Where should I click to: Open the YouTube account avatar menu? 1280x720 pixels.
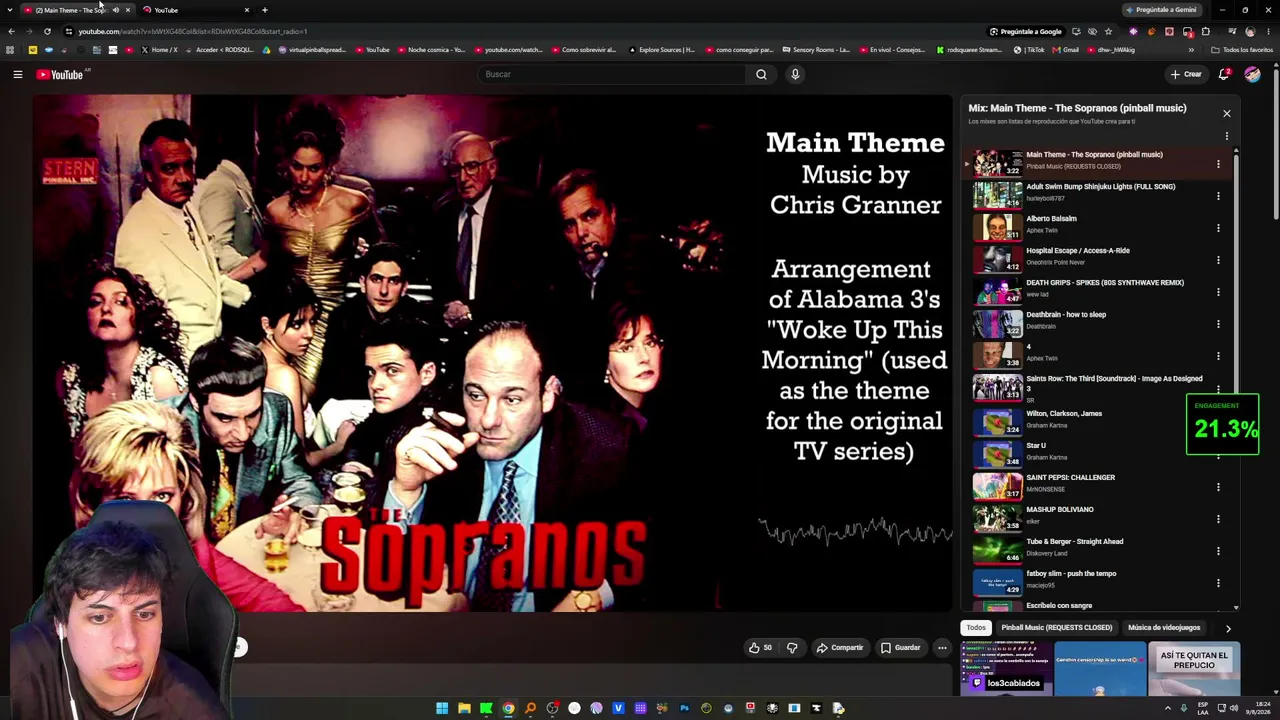coord(1252,74)
